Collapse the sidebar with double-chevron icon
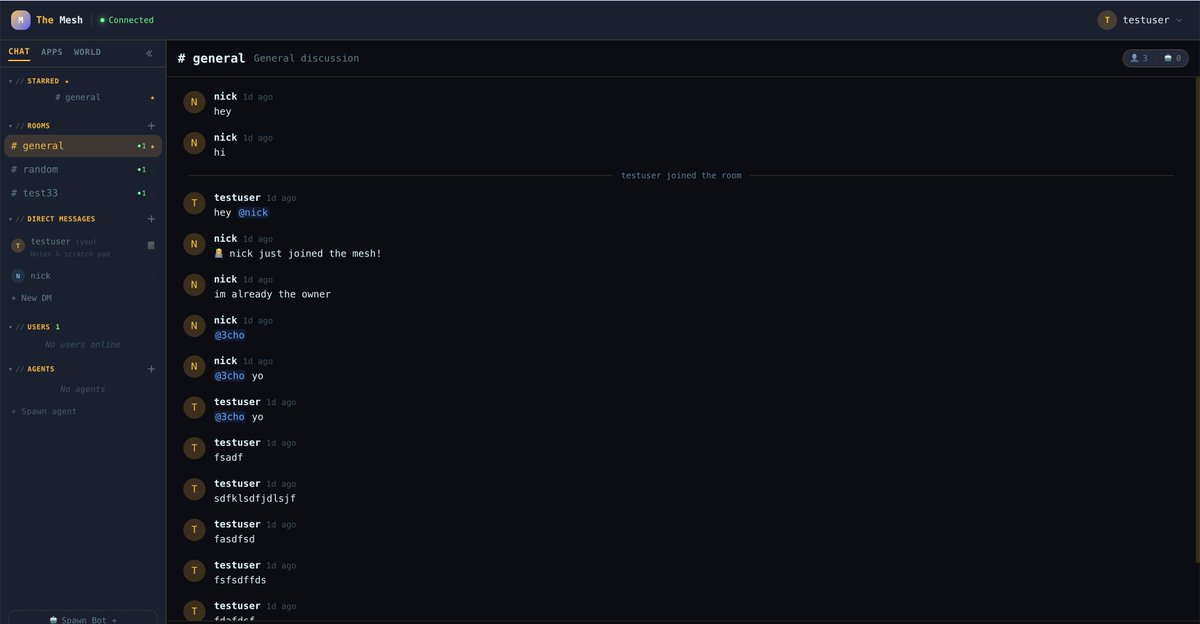The height and width of the screenshot is (624, 1200). (x=150, y=53)
